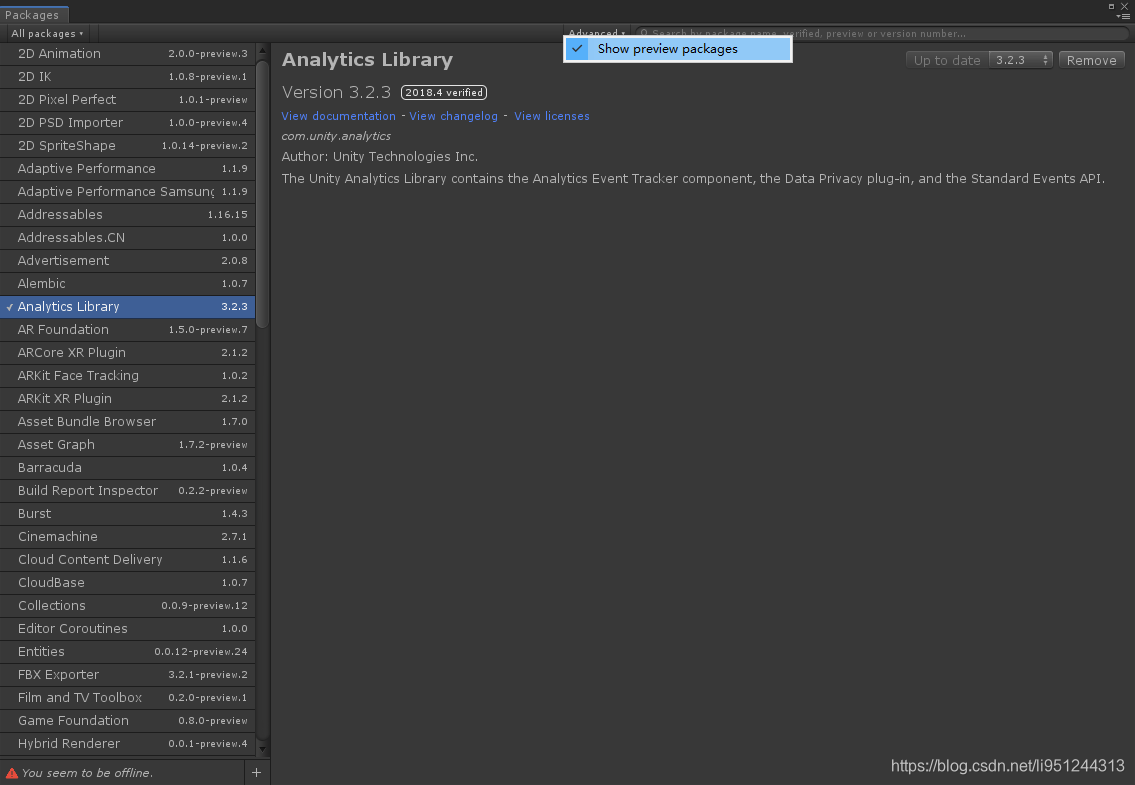Image resolution: width=1135 pixels, height=785 pixels.
Task: Select the 2D IK package
Action: [127, 77]
